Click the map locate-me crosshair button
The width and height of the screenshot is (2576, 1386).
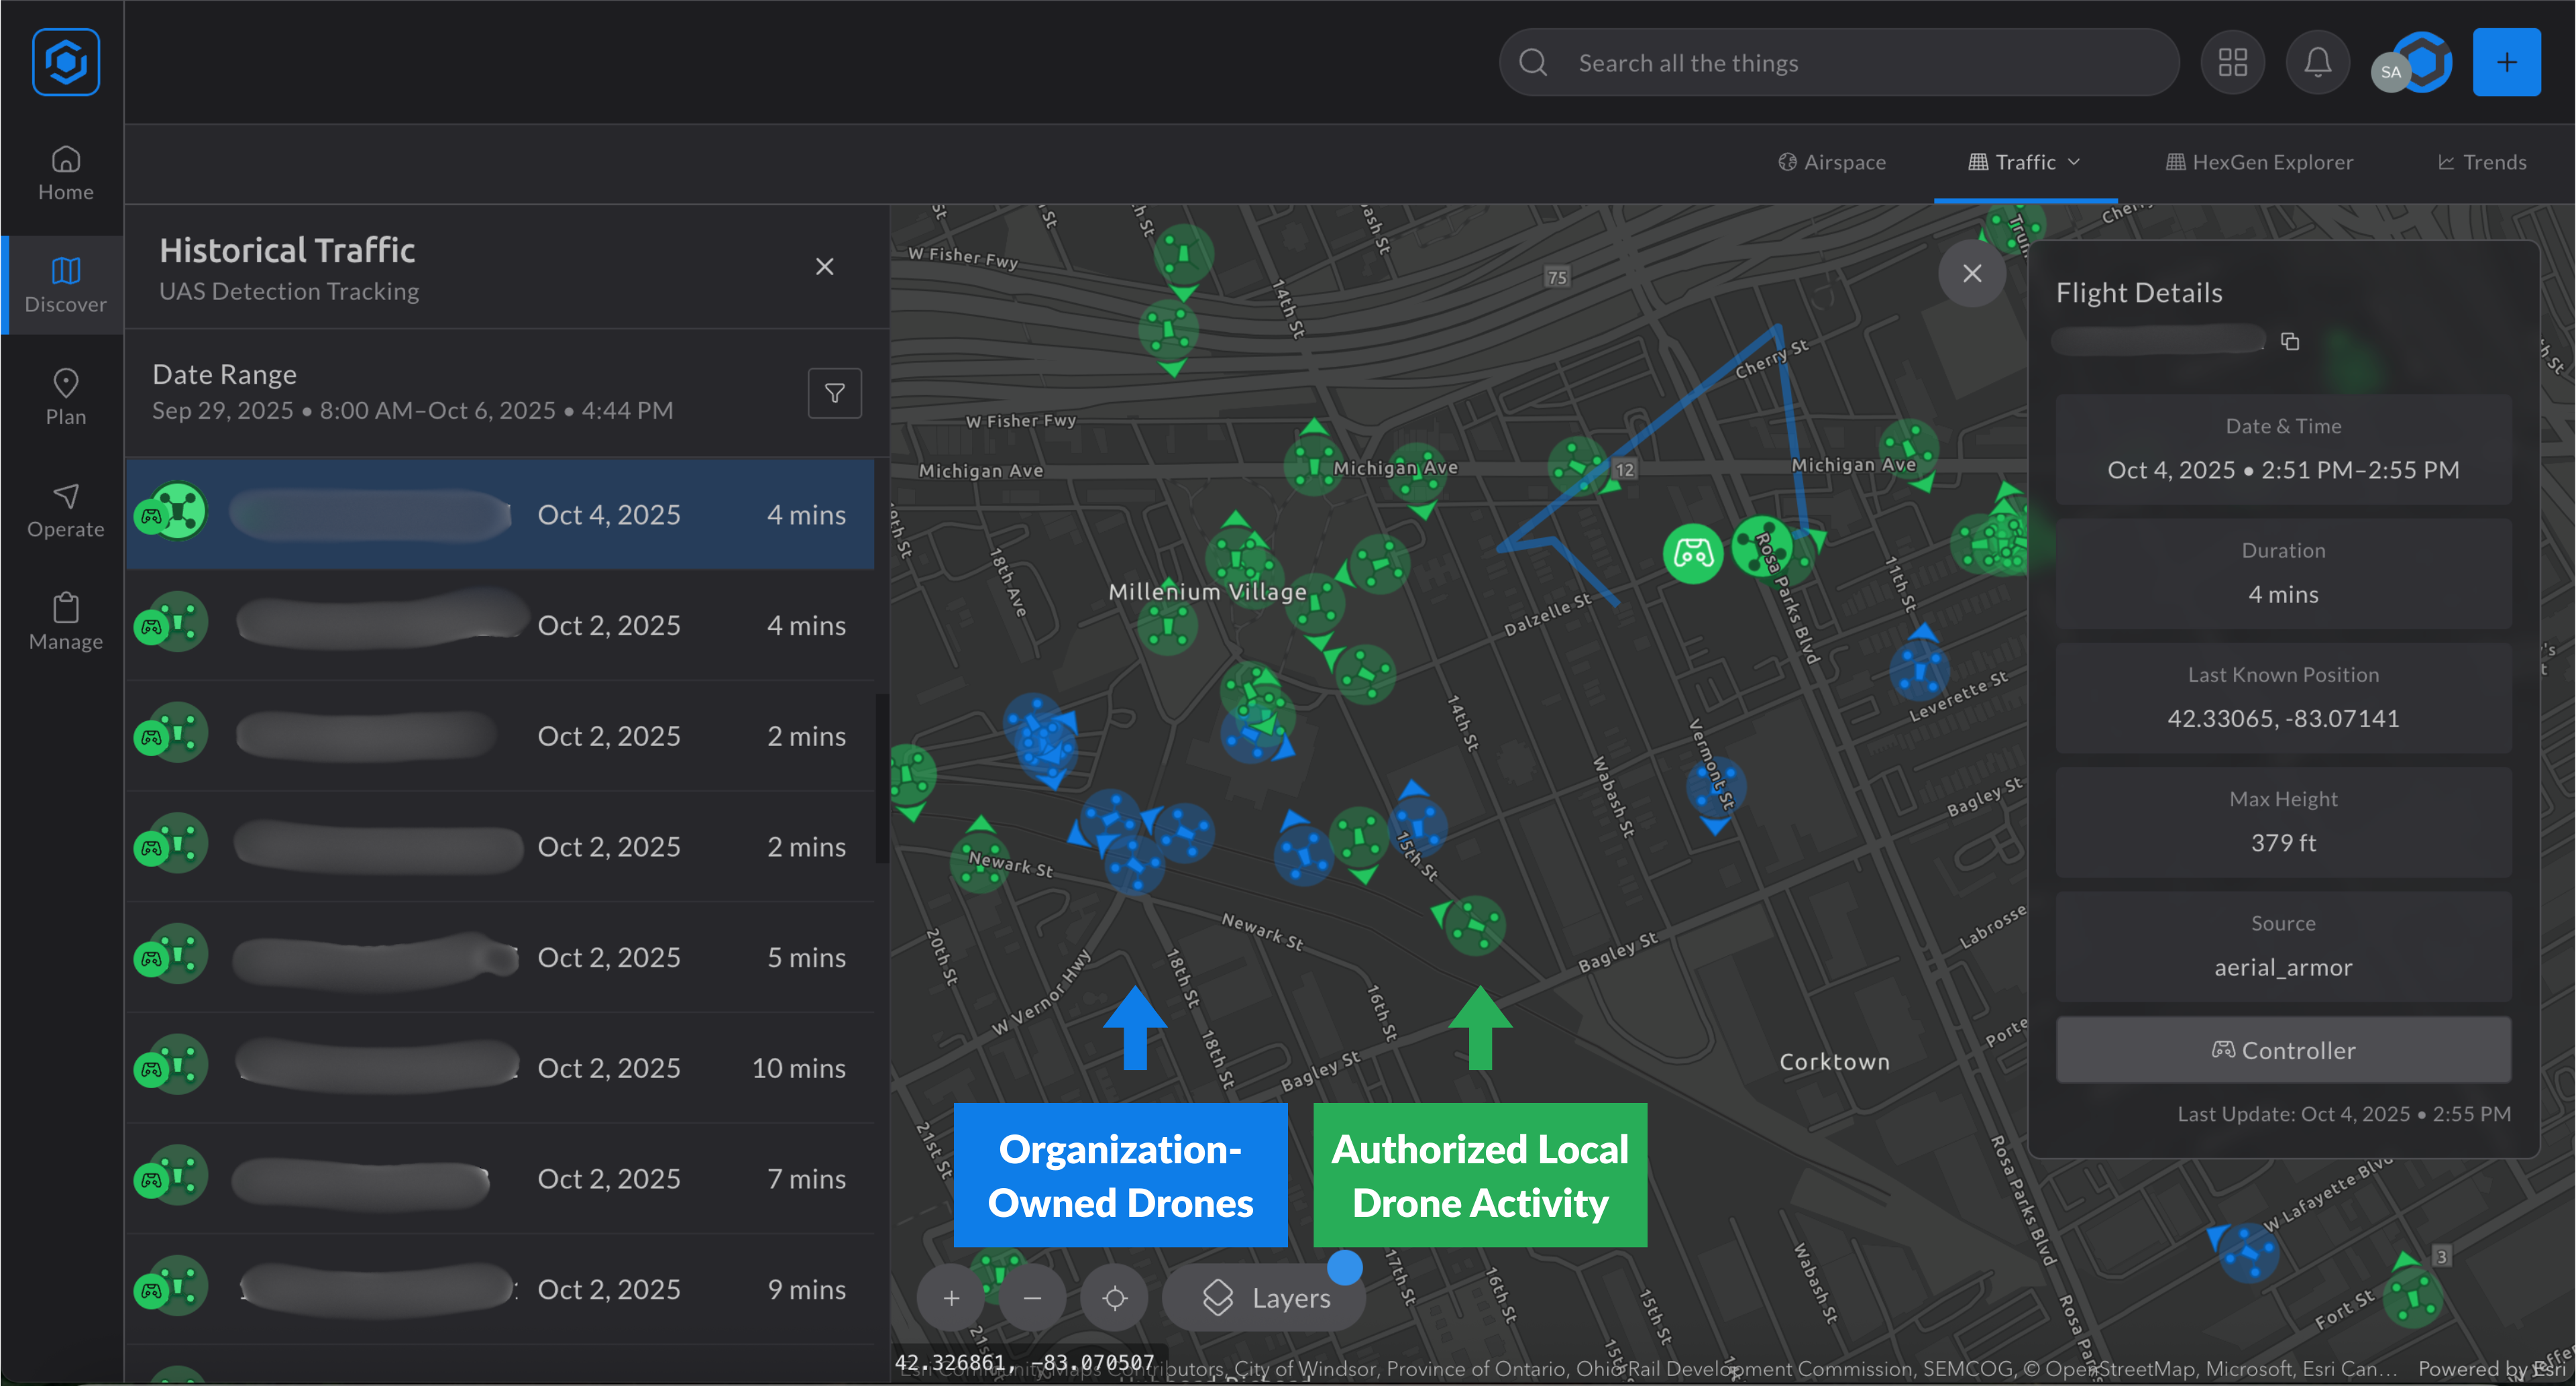[1115, 1298]
